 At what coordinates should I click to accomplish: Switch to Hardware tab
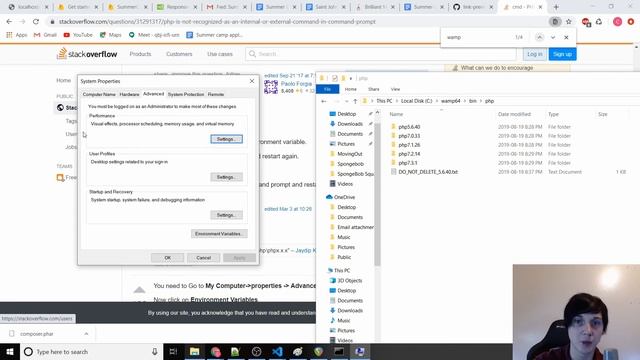[129, 94]
